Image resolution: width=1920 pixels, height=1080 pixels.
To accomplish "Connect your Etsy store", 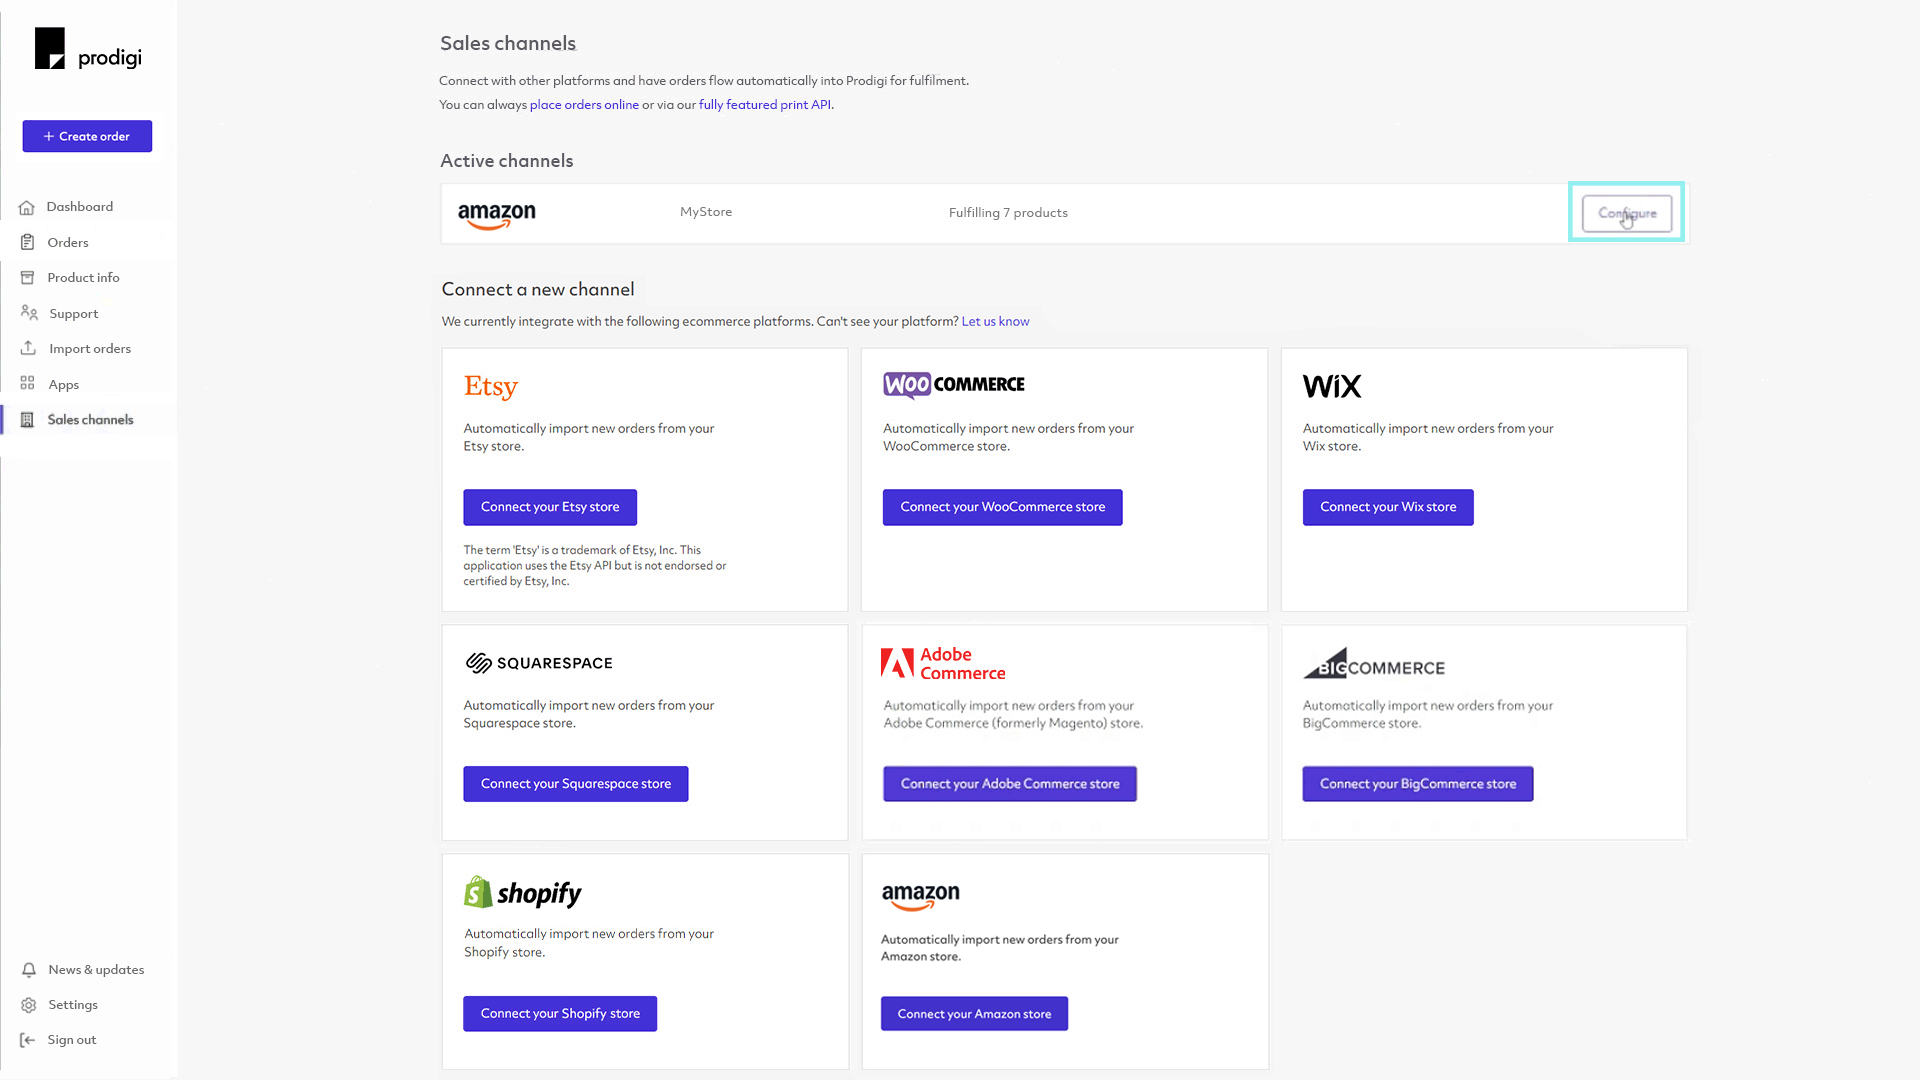I will point(550,507).
